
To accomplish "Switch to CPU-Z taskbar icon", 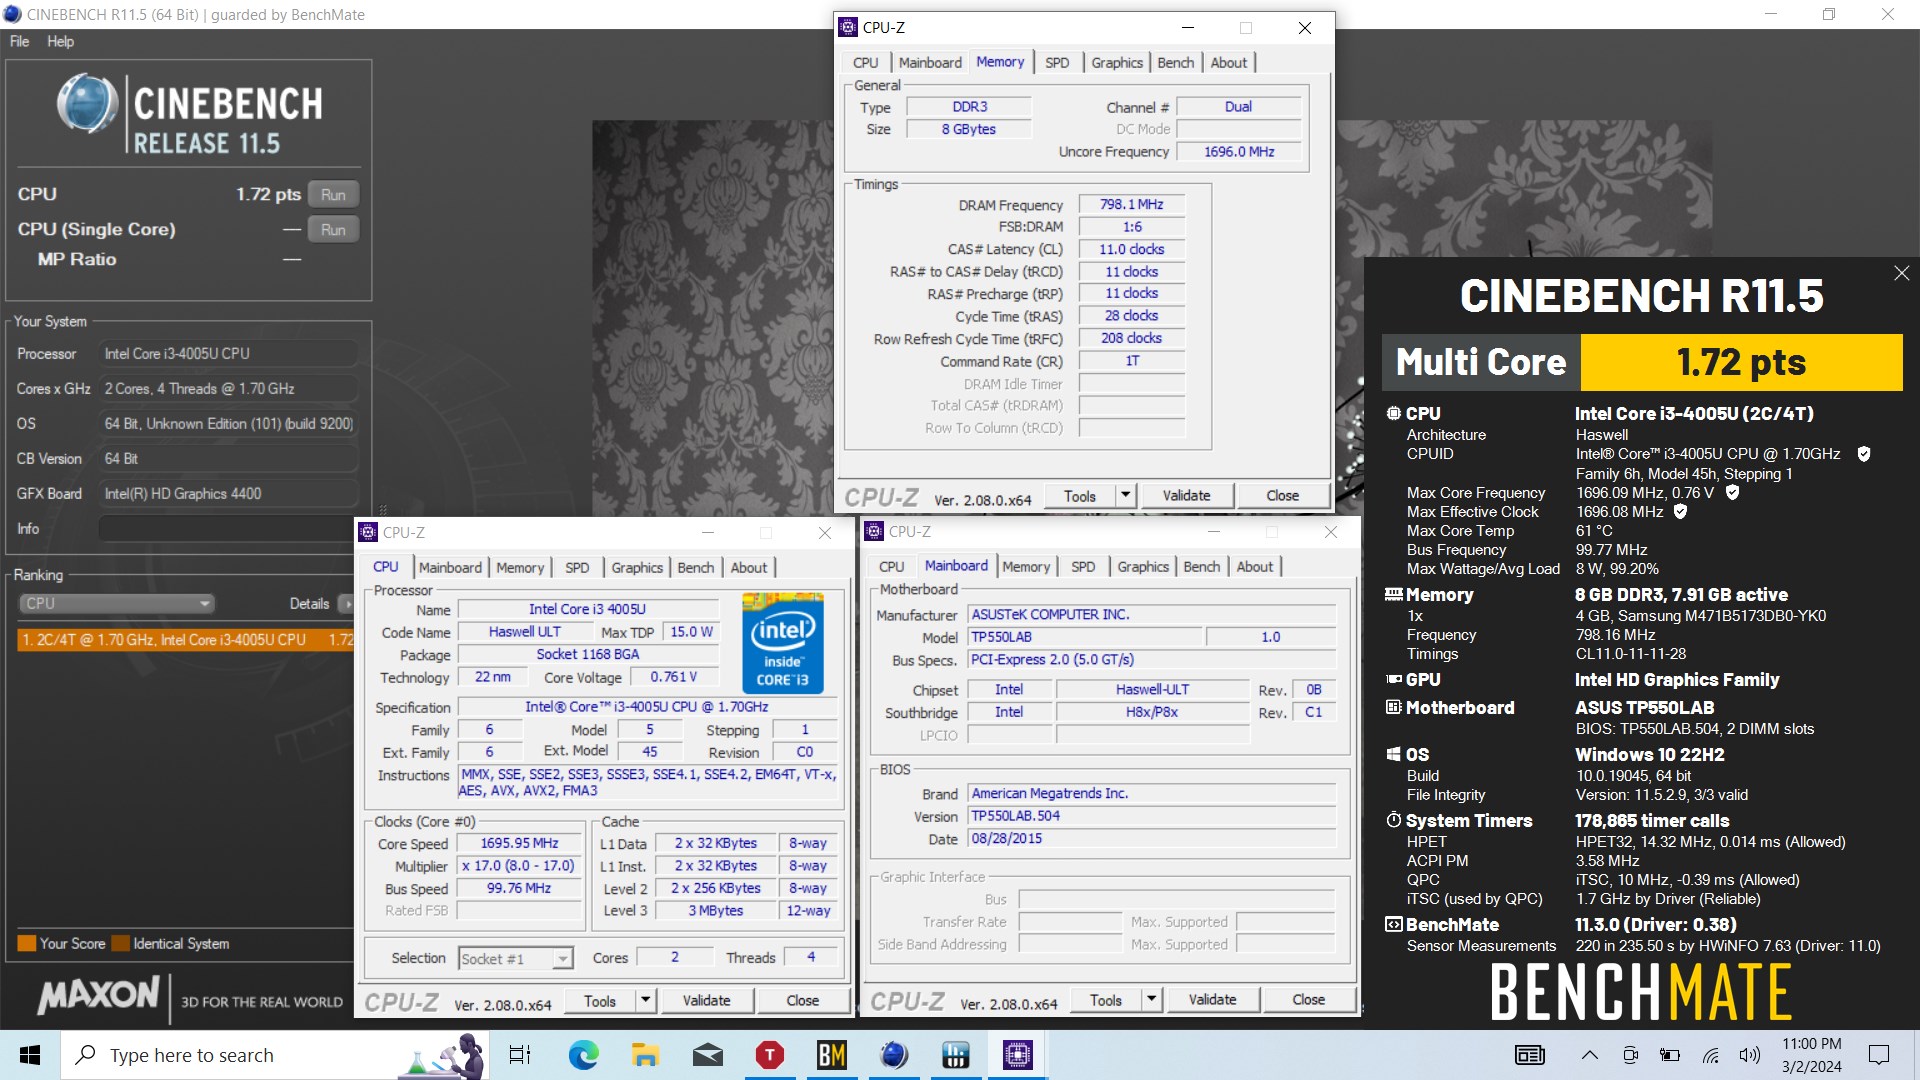I will pos(1018,1055).
